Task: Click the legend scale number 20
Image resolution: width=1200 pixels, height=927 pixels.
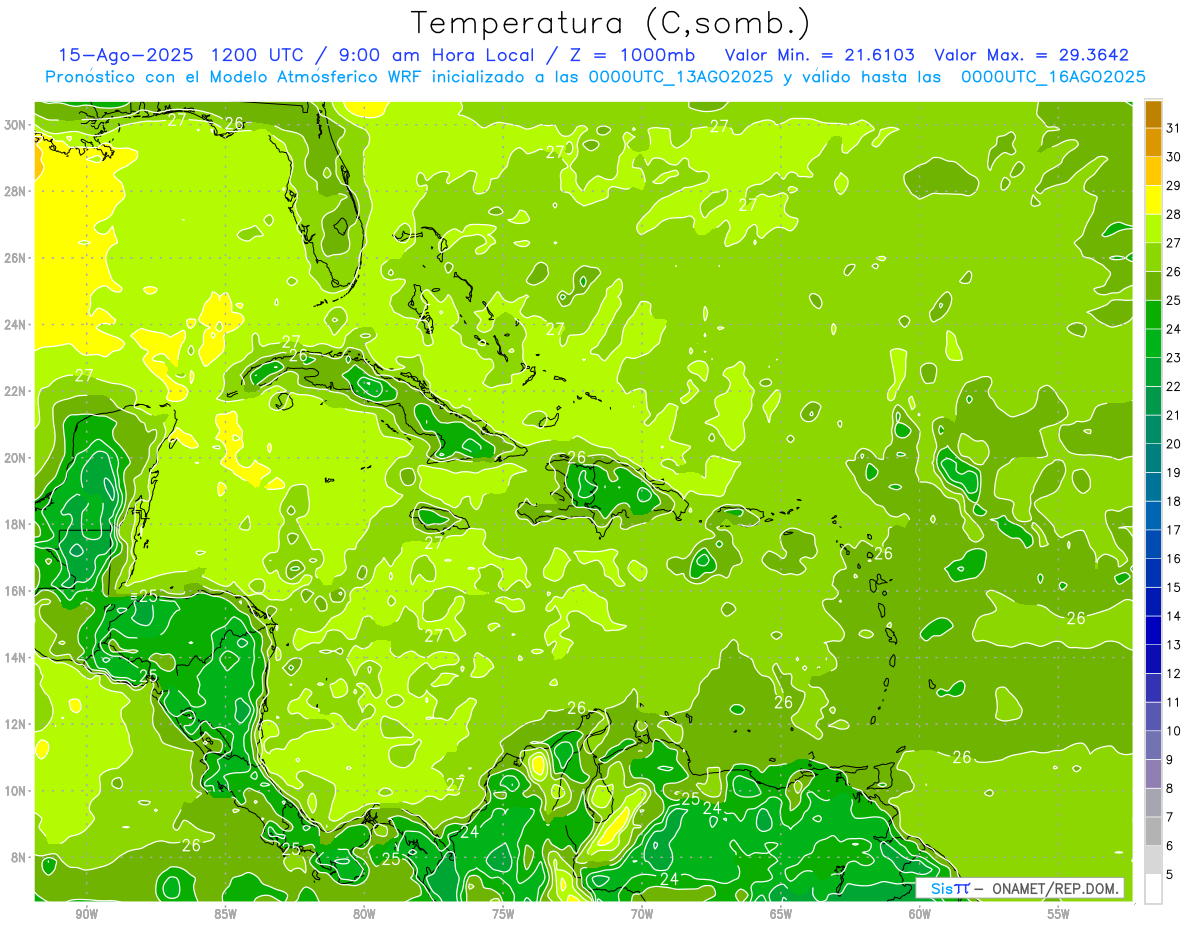Action: tap(1174, 444)
